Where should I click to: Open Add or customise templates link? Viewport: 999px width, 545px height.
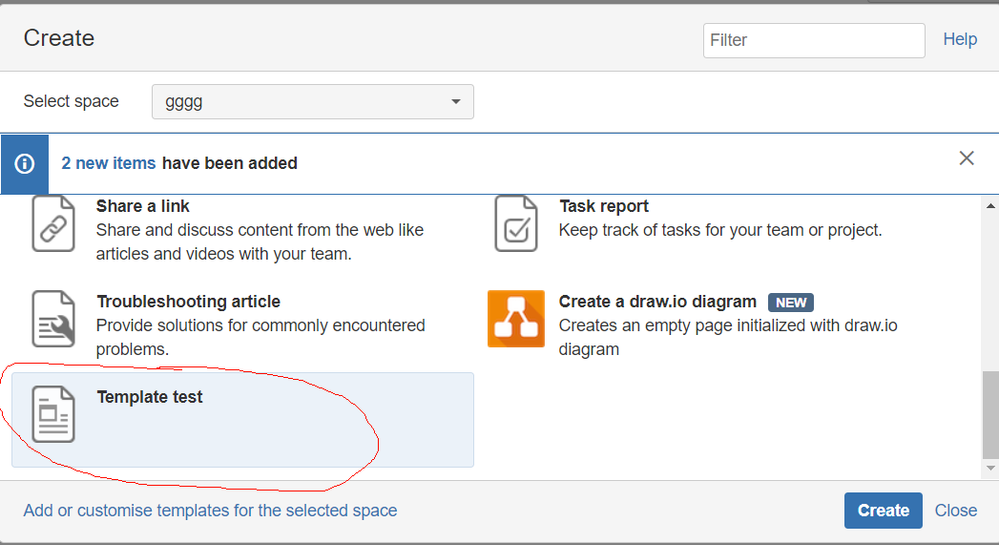[x=210, y=511]
